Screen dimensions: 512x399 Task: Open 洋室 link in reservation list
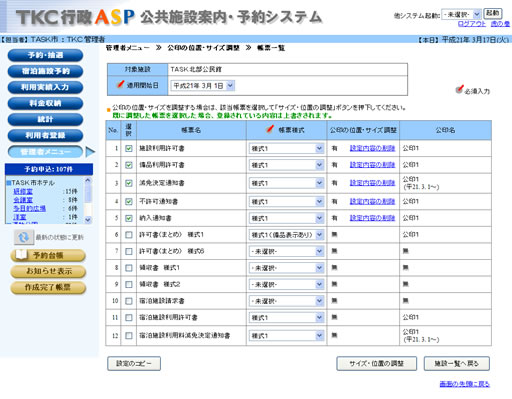20,217
